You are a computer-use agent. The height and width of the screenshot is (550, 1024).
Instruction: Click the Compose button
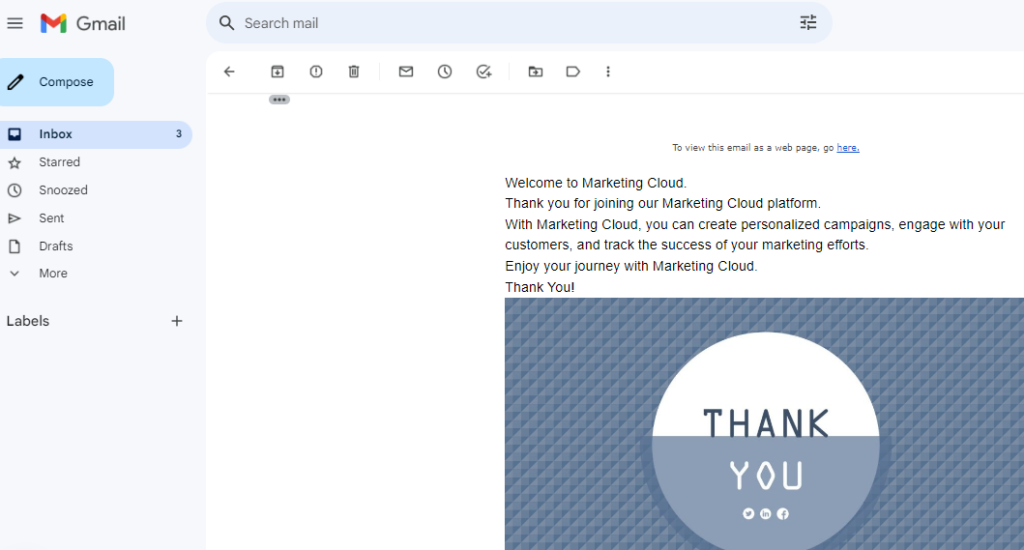[57, 82]
